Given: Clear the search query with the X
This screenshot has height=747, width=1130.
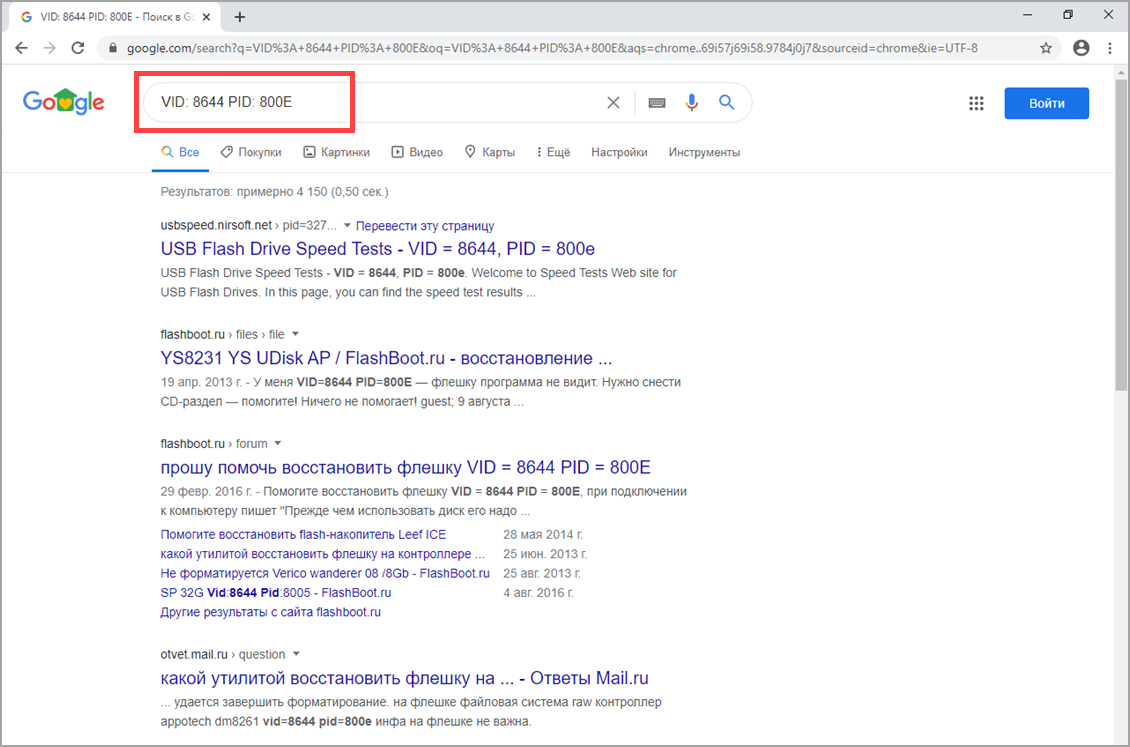Looking at the screenshot, I should point(613,102).
